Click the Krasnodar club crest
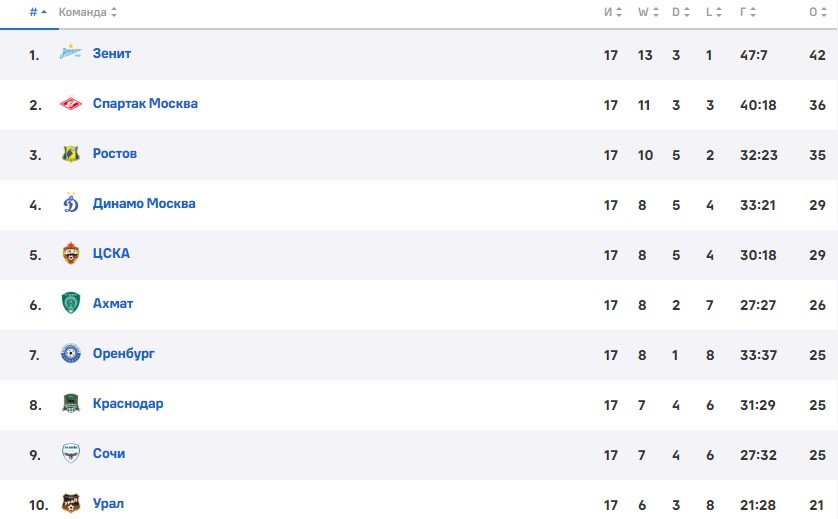Image resolution: width=838 pixels, height=519 pixels. click(x=71, y=404)
